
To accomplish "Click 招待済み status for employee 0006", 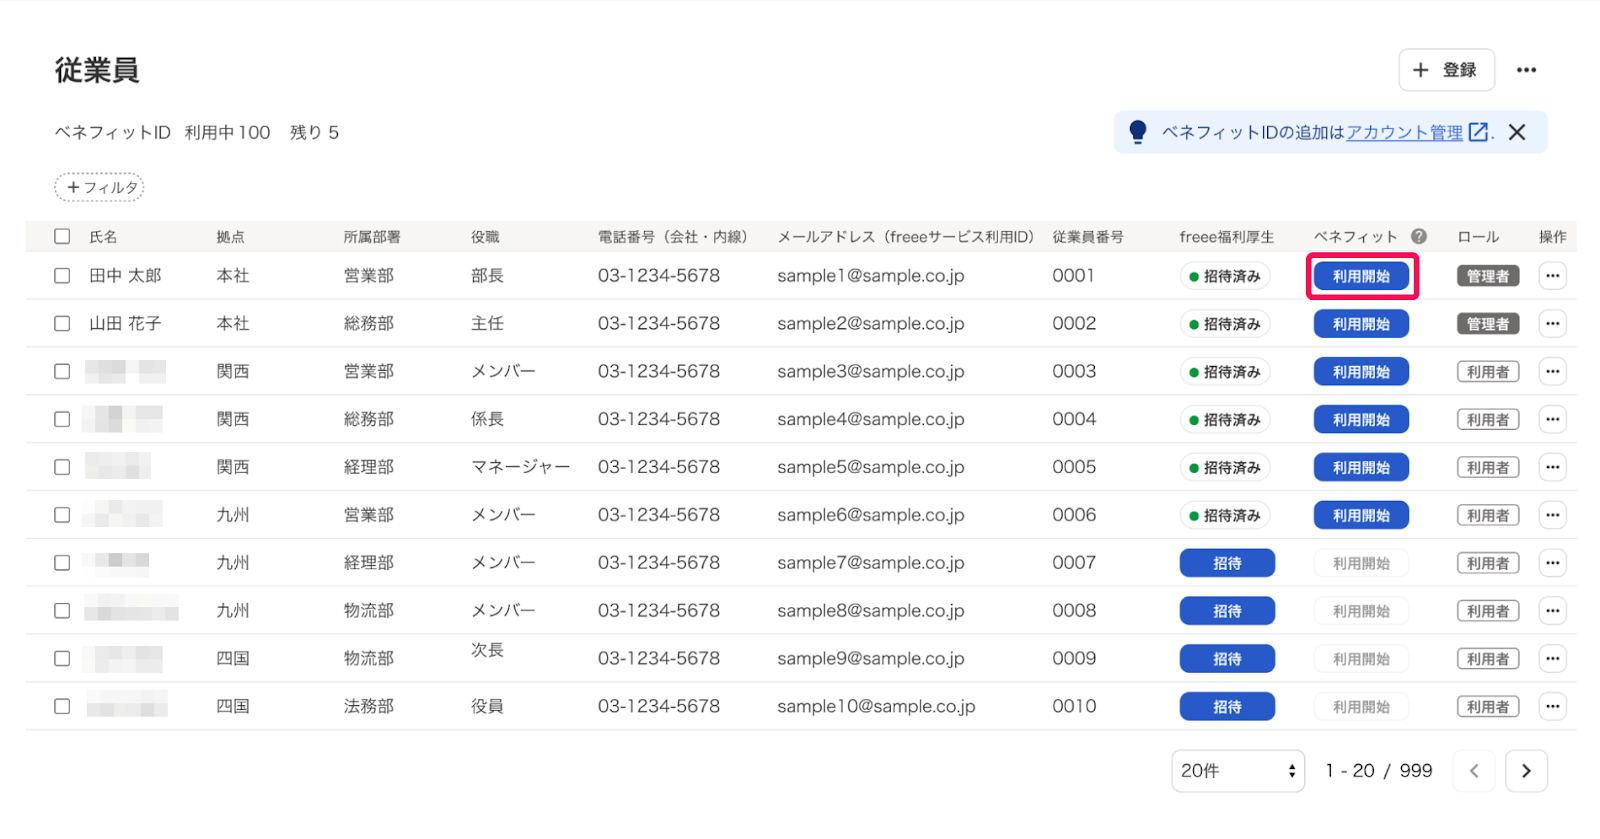I will pyautogui.click(x=1225, y=516).
